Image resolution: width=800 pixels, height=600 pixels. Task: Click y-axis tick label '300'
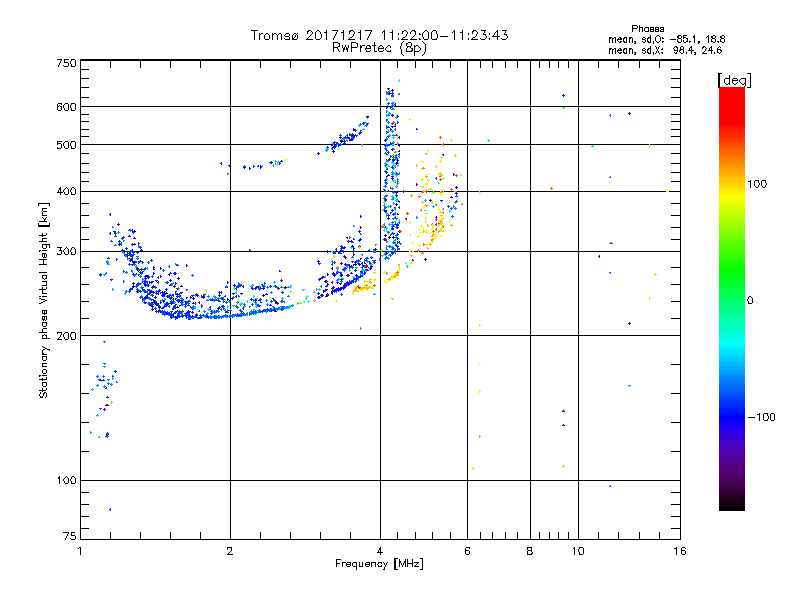pyautogui.click(x=66, y=252)
